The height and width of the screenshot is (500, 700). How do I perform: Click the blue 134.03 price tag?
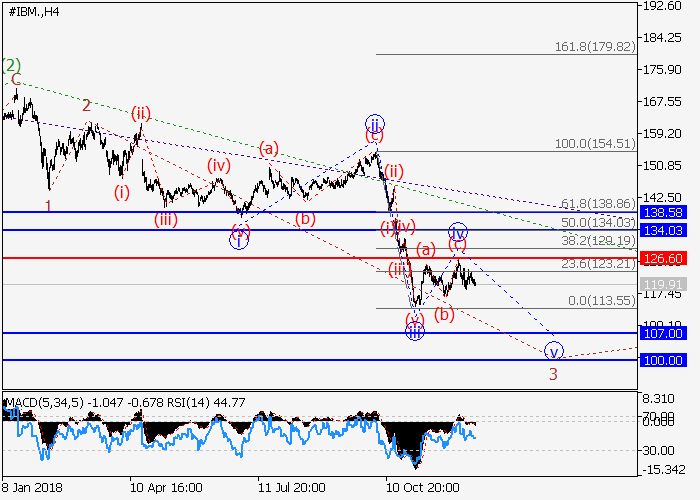pyautogui.click(x=663, y=231)
